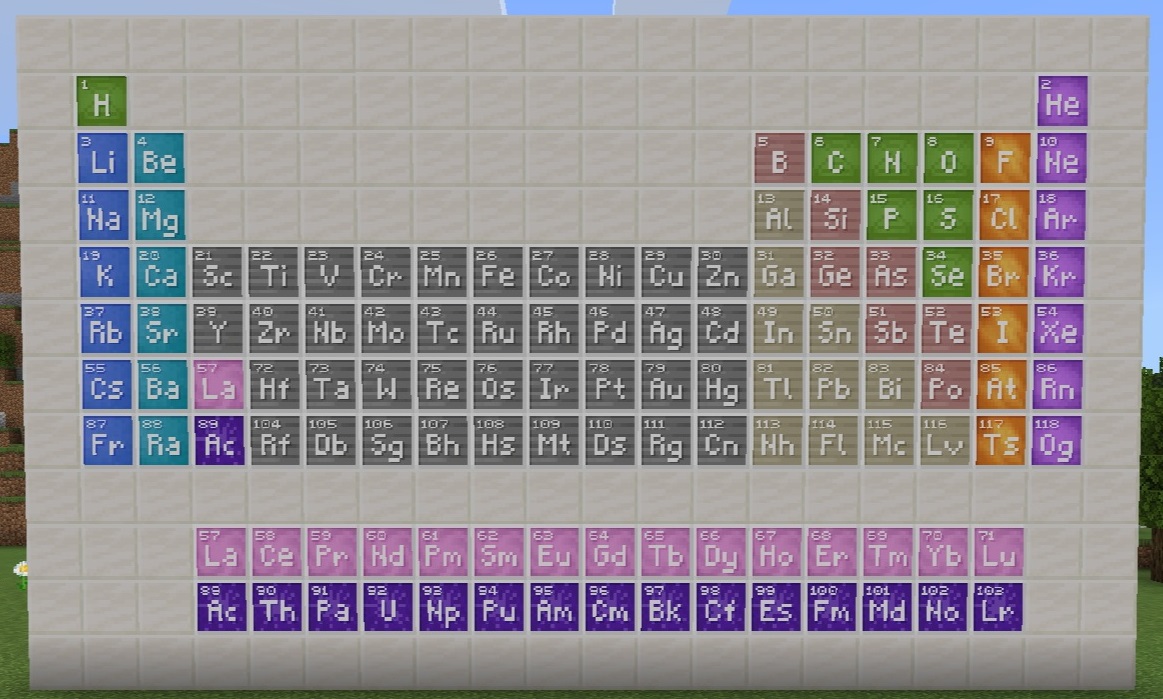Click the Sodium (Na) element block

click(104, 215)
